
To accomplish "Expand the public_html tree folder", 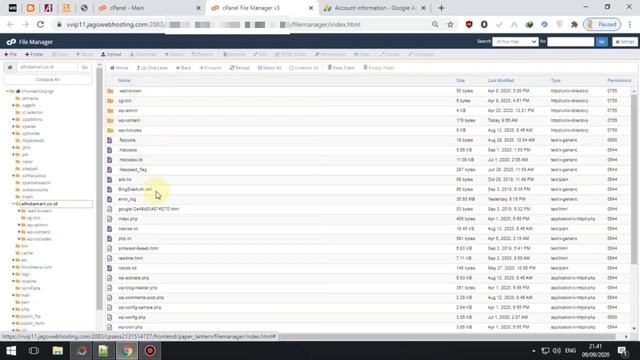I will coord(13,323).
